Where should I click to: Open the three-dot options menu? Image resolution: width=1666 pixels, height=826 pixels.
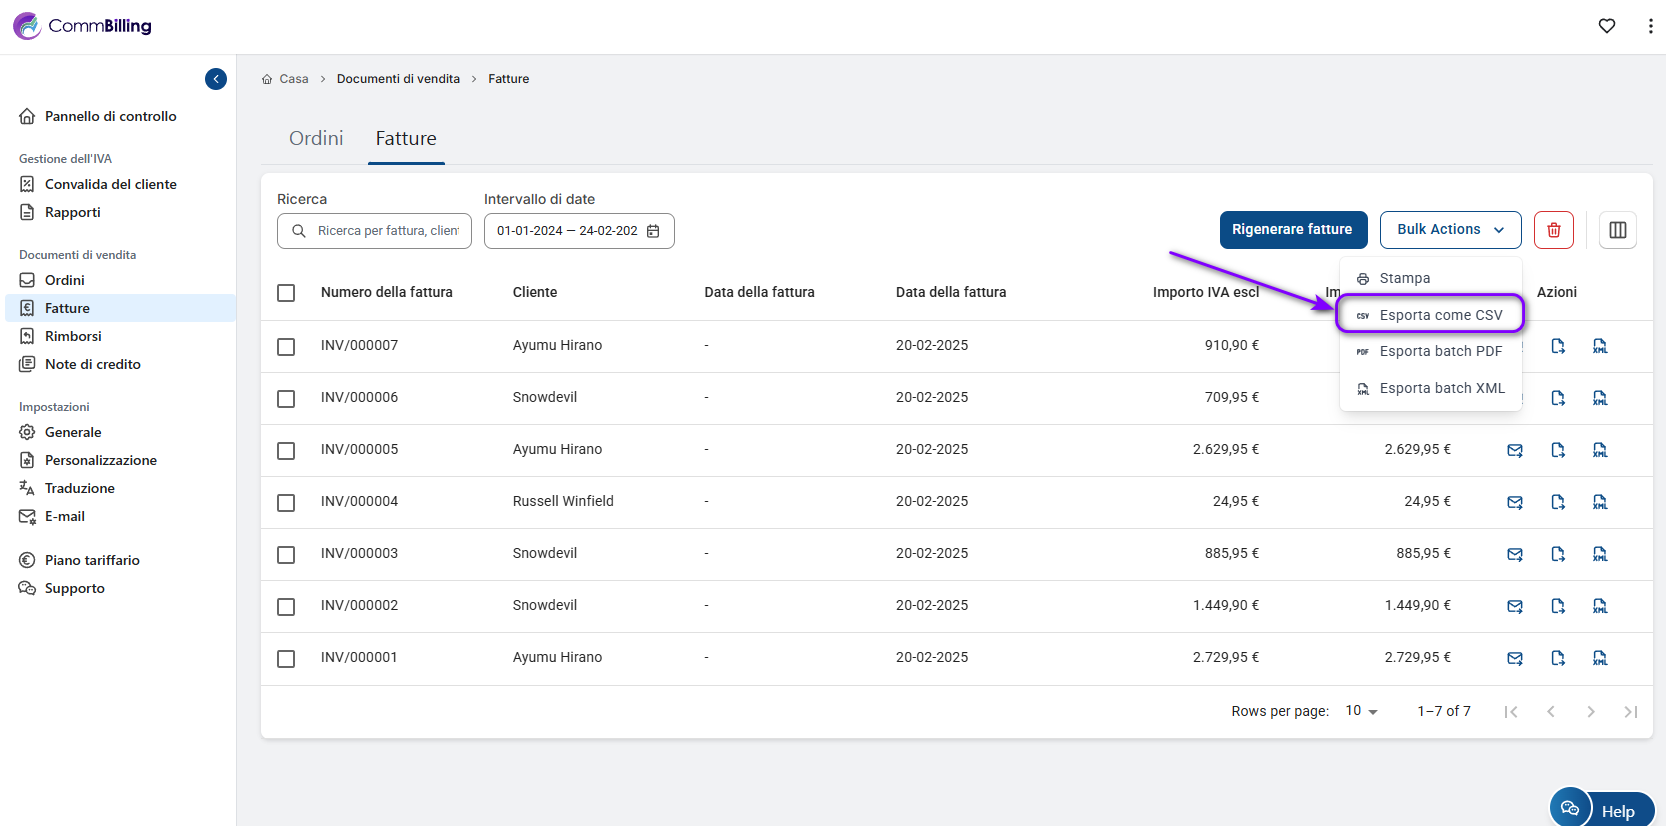[1649, 26]
